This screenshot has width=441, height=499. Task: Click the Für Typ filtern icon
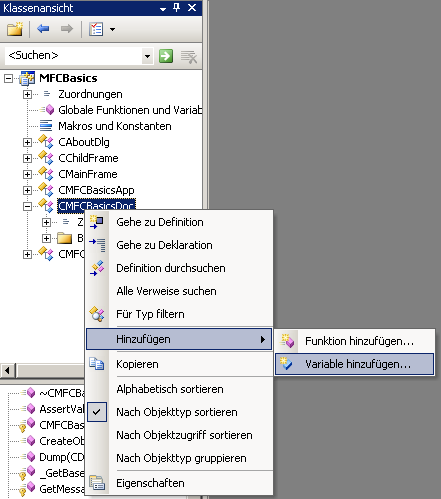point(97,314)
